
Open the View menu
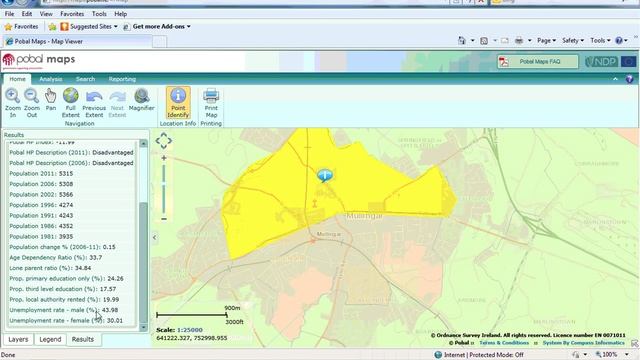pyautogui.click(x=46, y=14)
